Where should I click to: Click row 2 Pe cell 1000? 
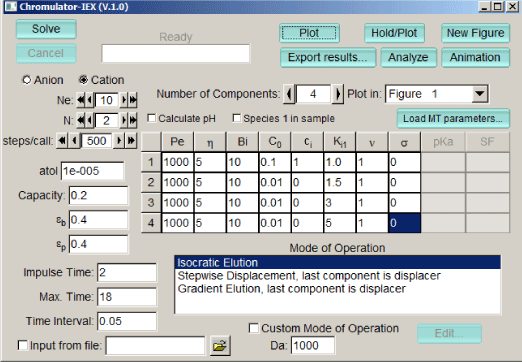[x=177, y=182]
